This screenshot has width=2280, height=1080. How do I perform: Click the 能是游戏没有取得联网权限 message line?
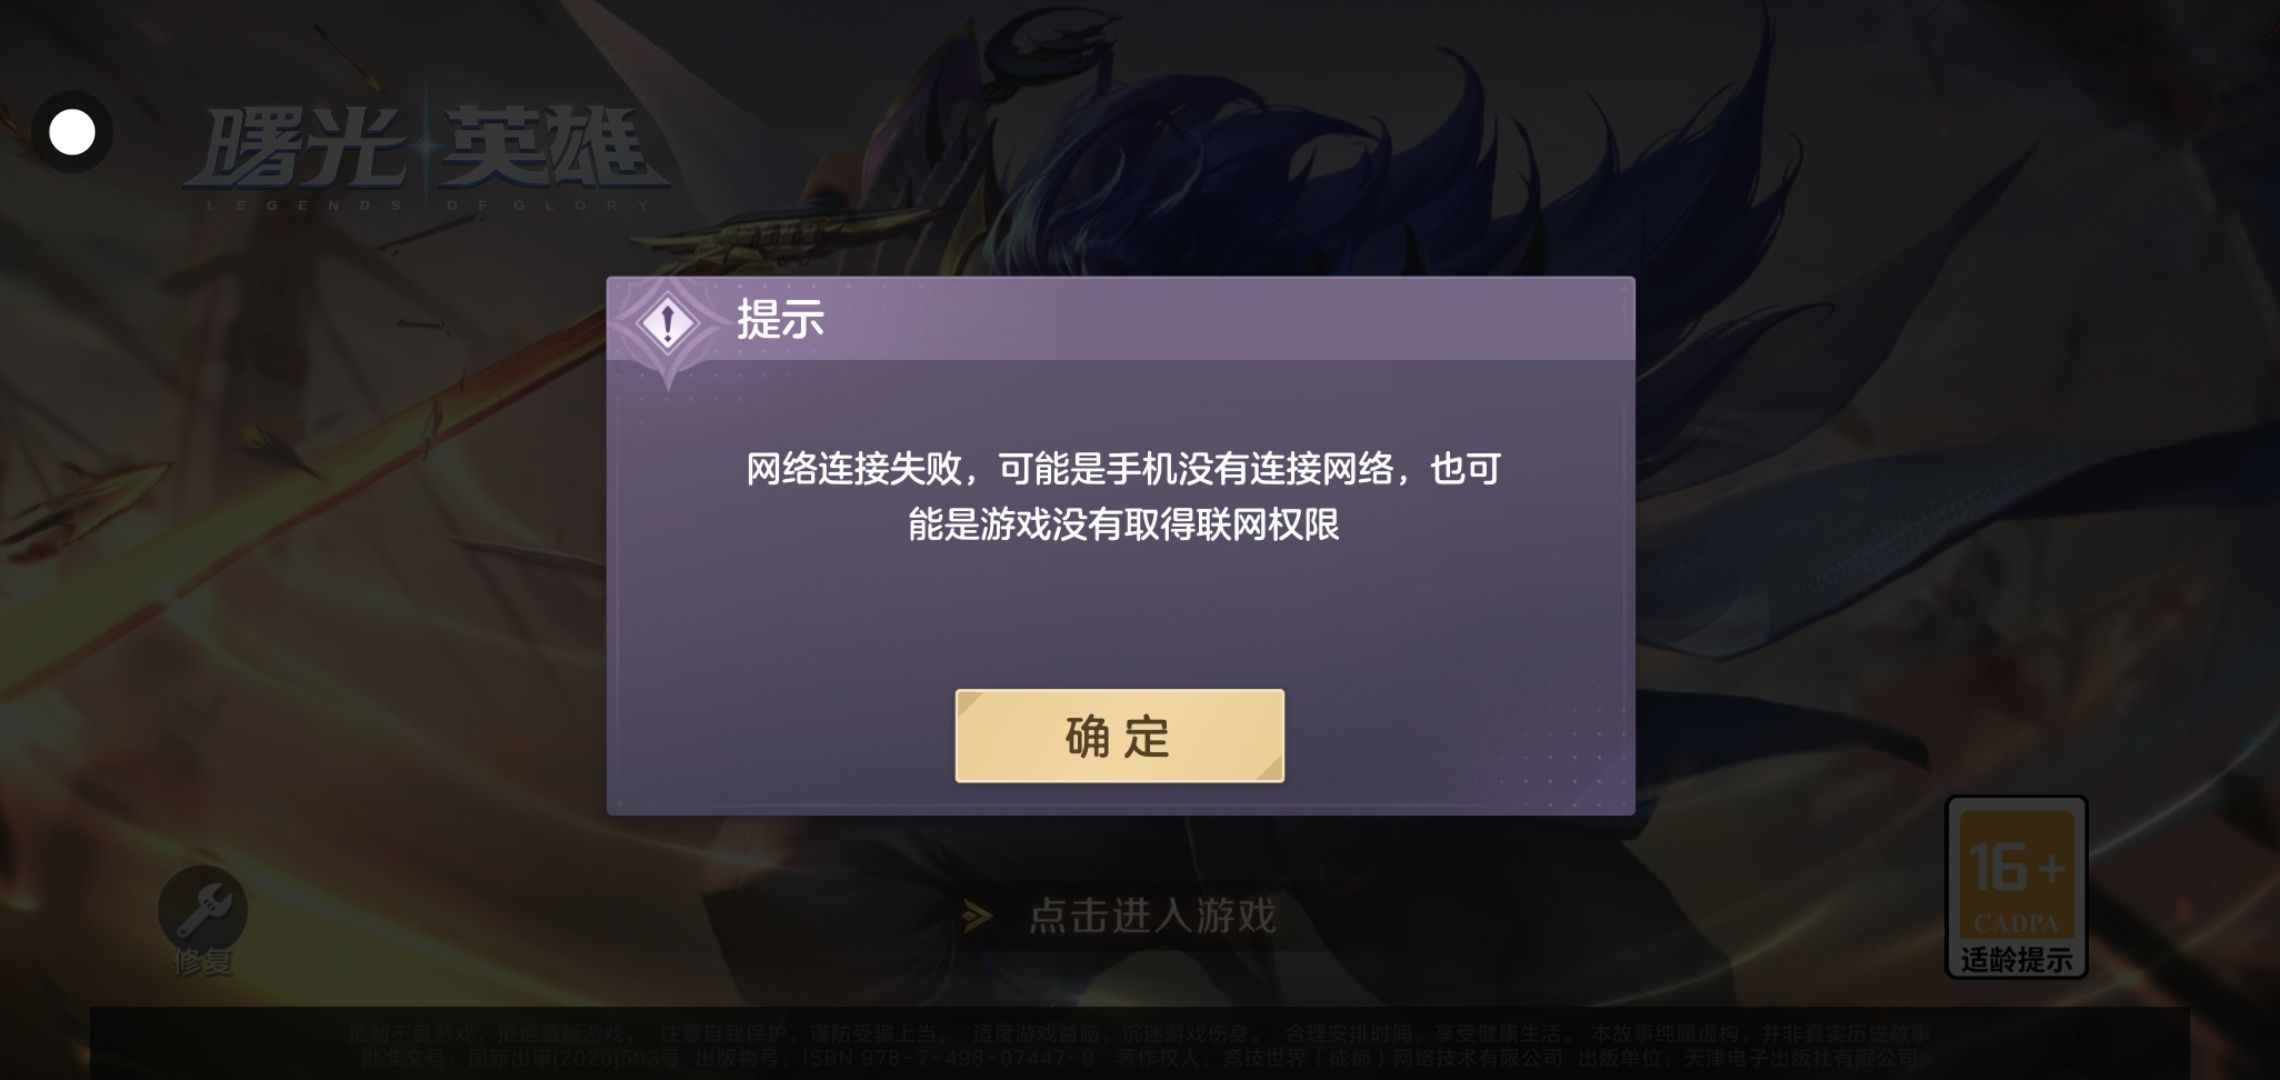coord(1123,524)
